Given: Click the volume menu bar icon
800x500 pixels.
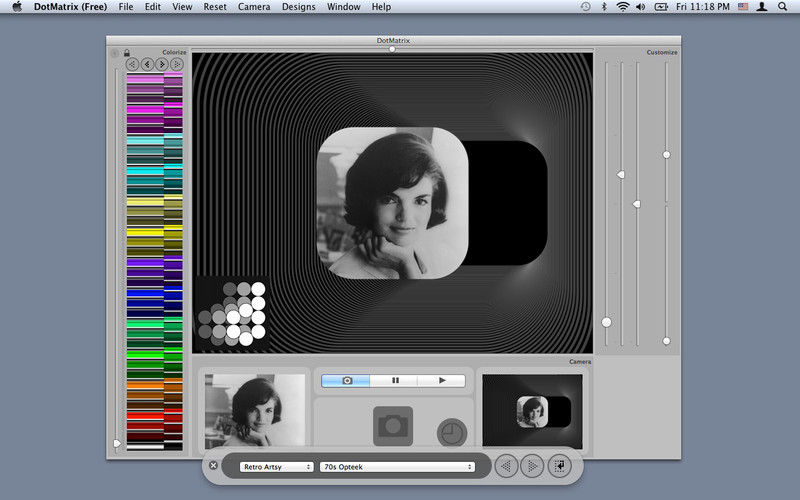Looking at the screenshot, I should click(641, 7).
